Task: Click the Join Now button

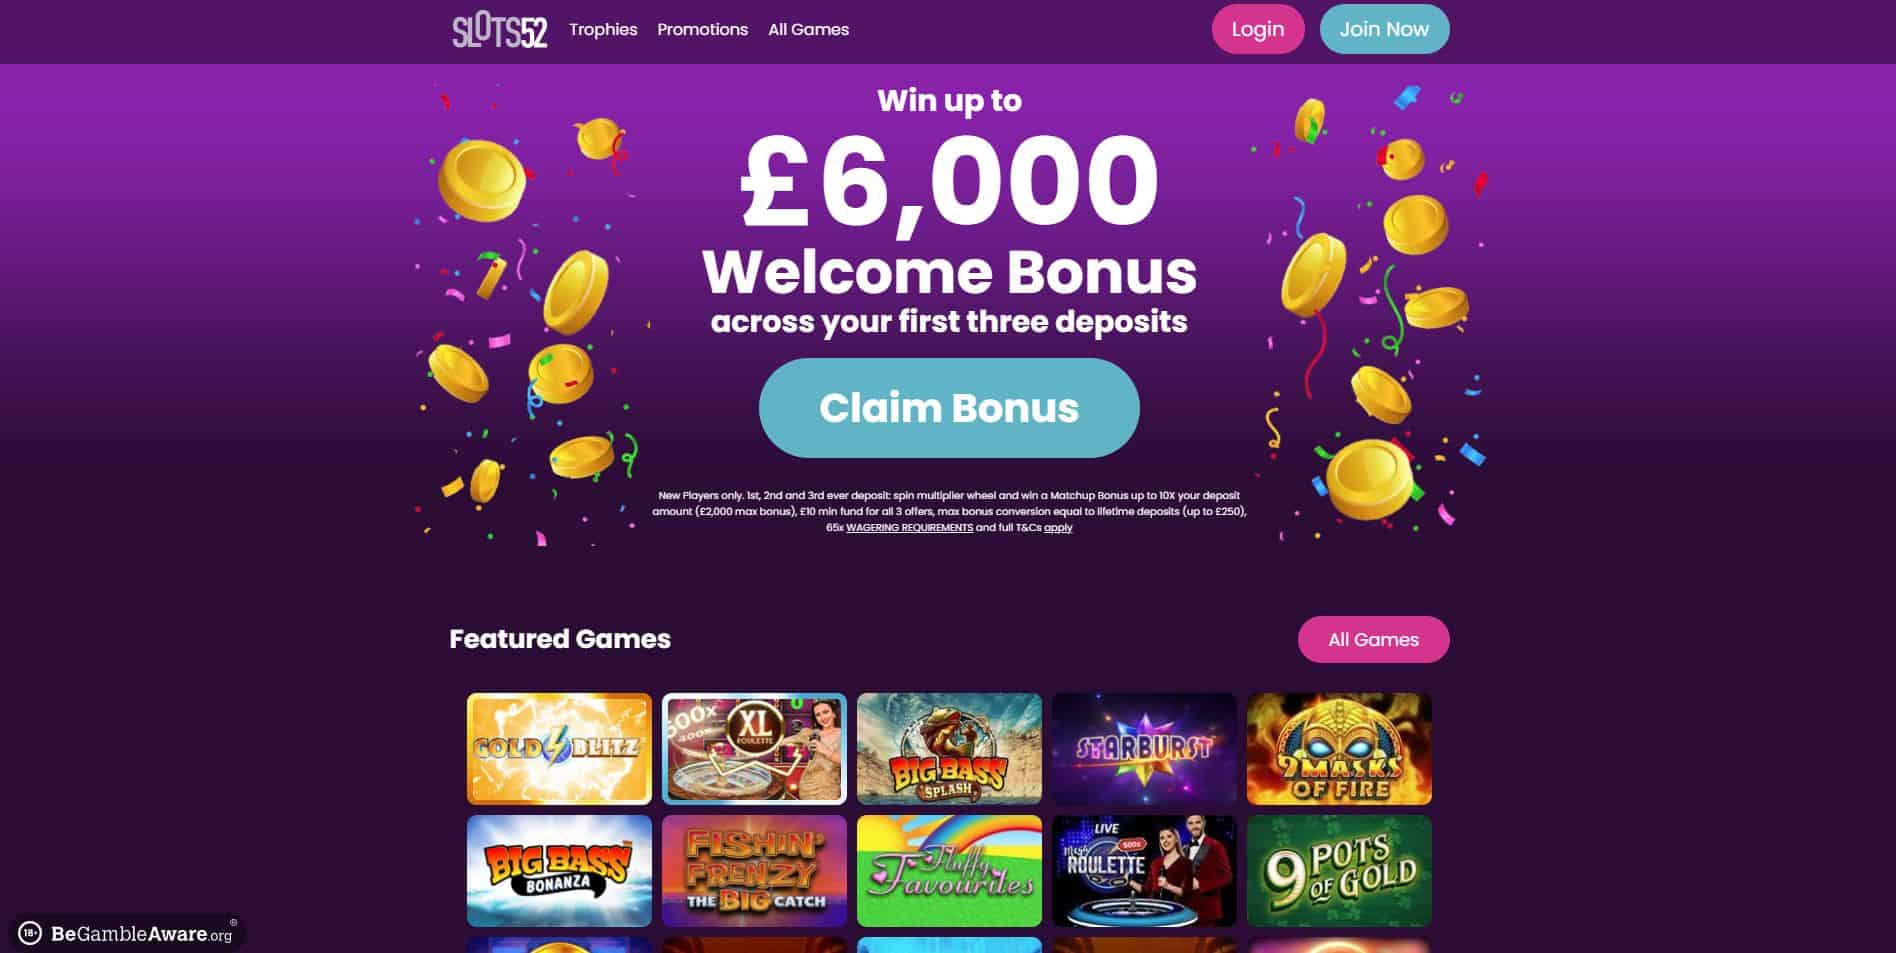Action: (x=1384, y=29)
